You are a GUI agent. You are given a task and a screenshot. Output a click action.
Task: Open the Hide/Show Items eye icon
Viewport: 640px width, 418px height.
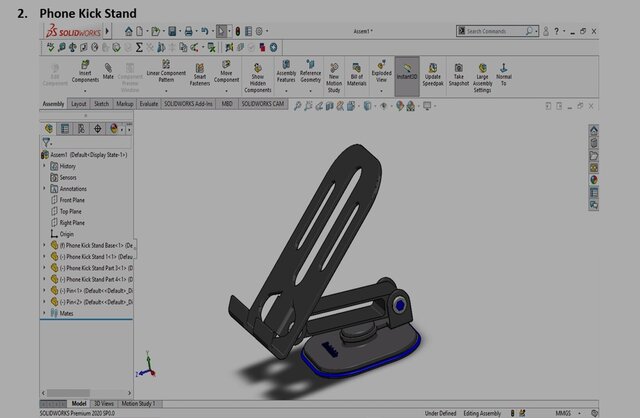click(383, 106)
